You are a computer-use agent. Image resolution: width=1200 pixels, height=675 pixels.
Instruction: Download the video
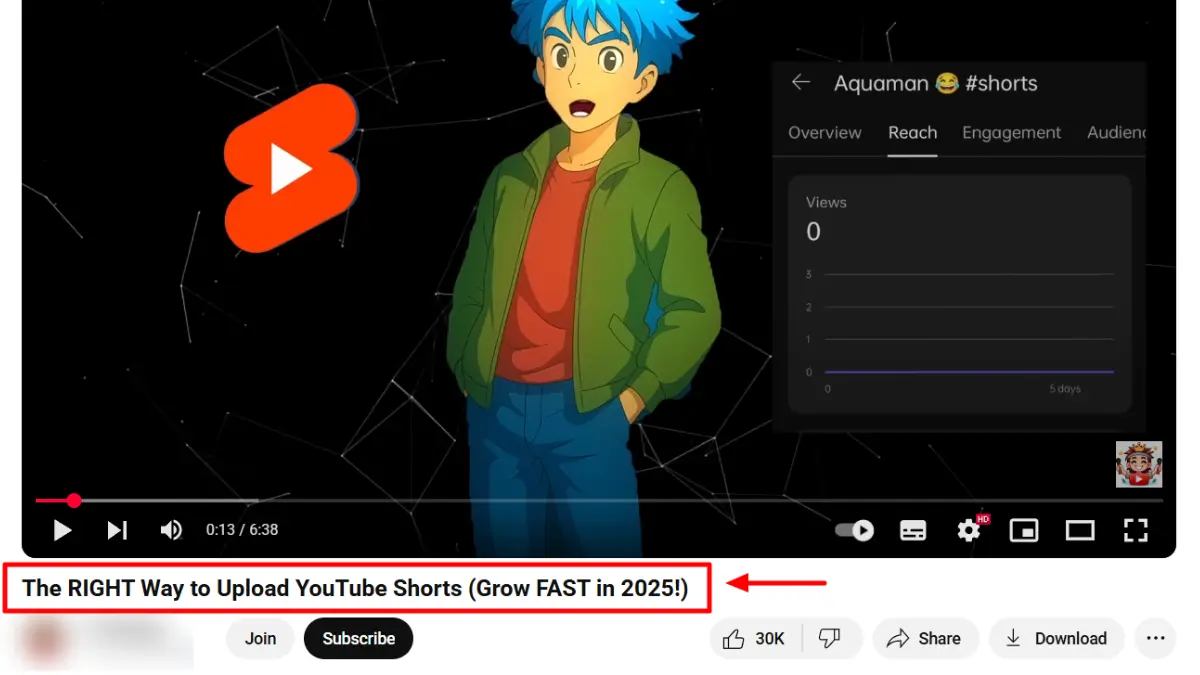(x=1057, y=638)
